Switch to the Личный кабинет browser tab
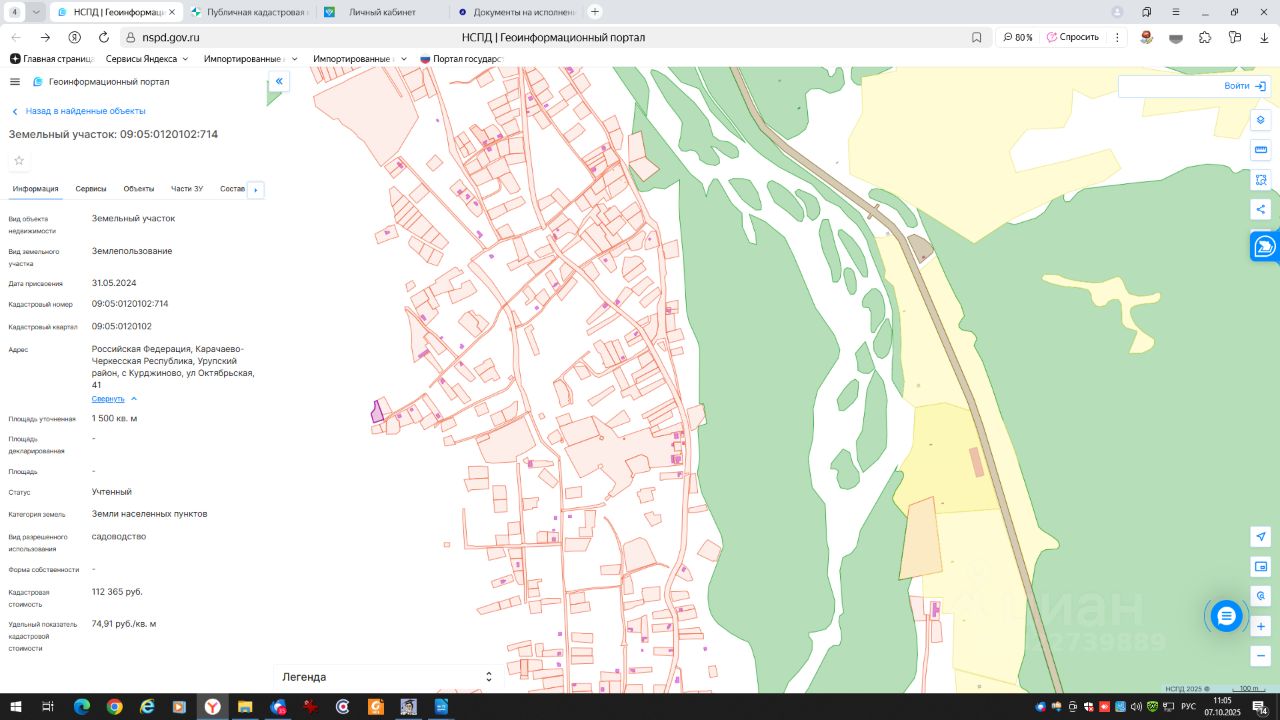This screenshot has height=720, width=1280. [383, 12]
